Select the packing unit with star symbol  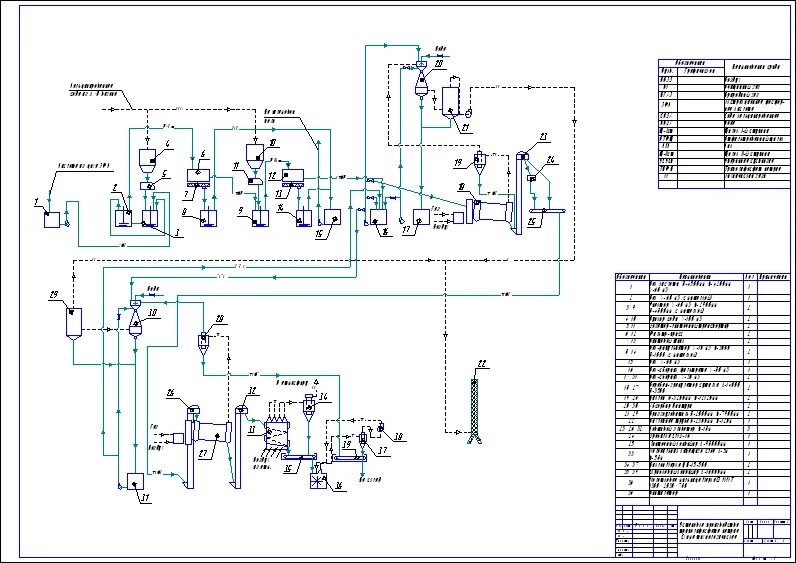tap(318, 480)
